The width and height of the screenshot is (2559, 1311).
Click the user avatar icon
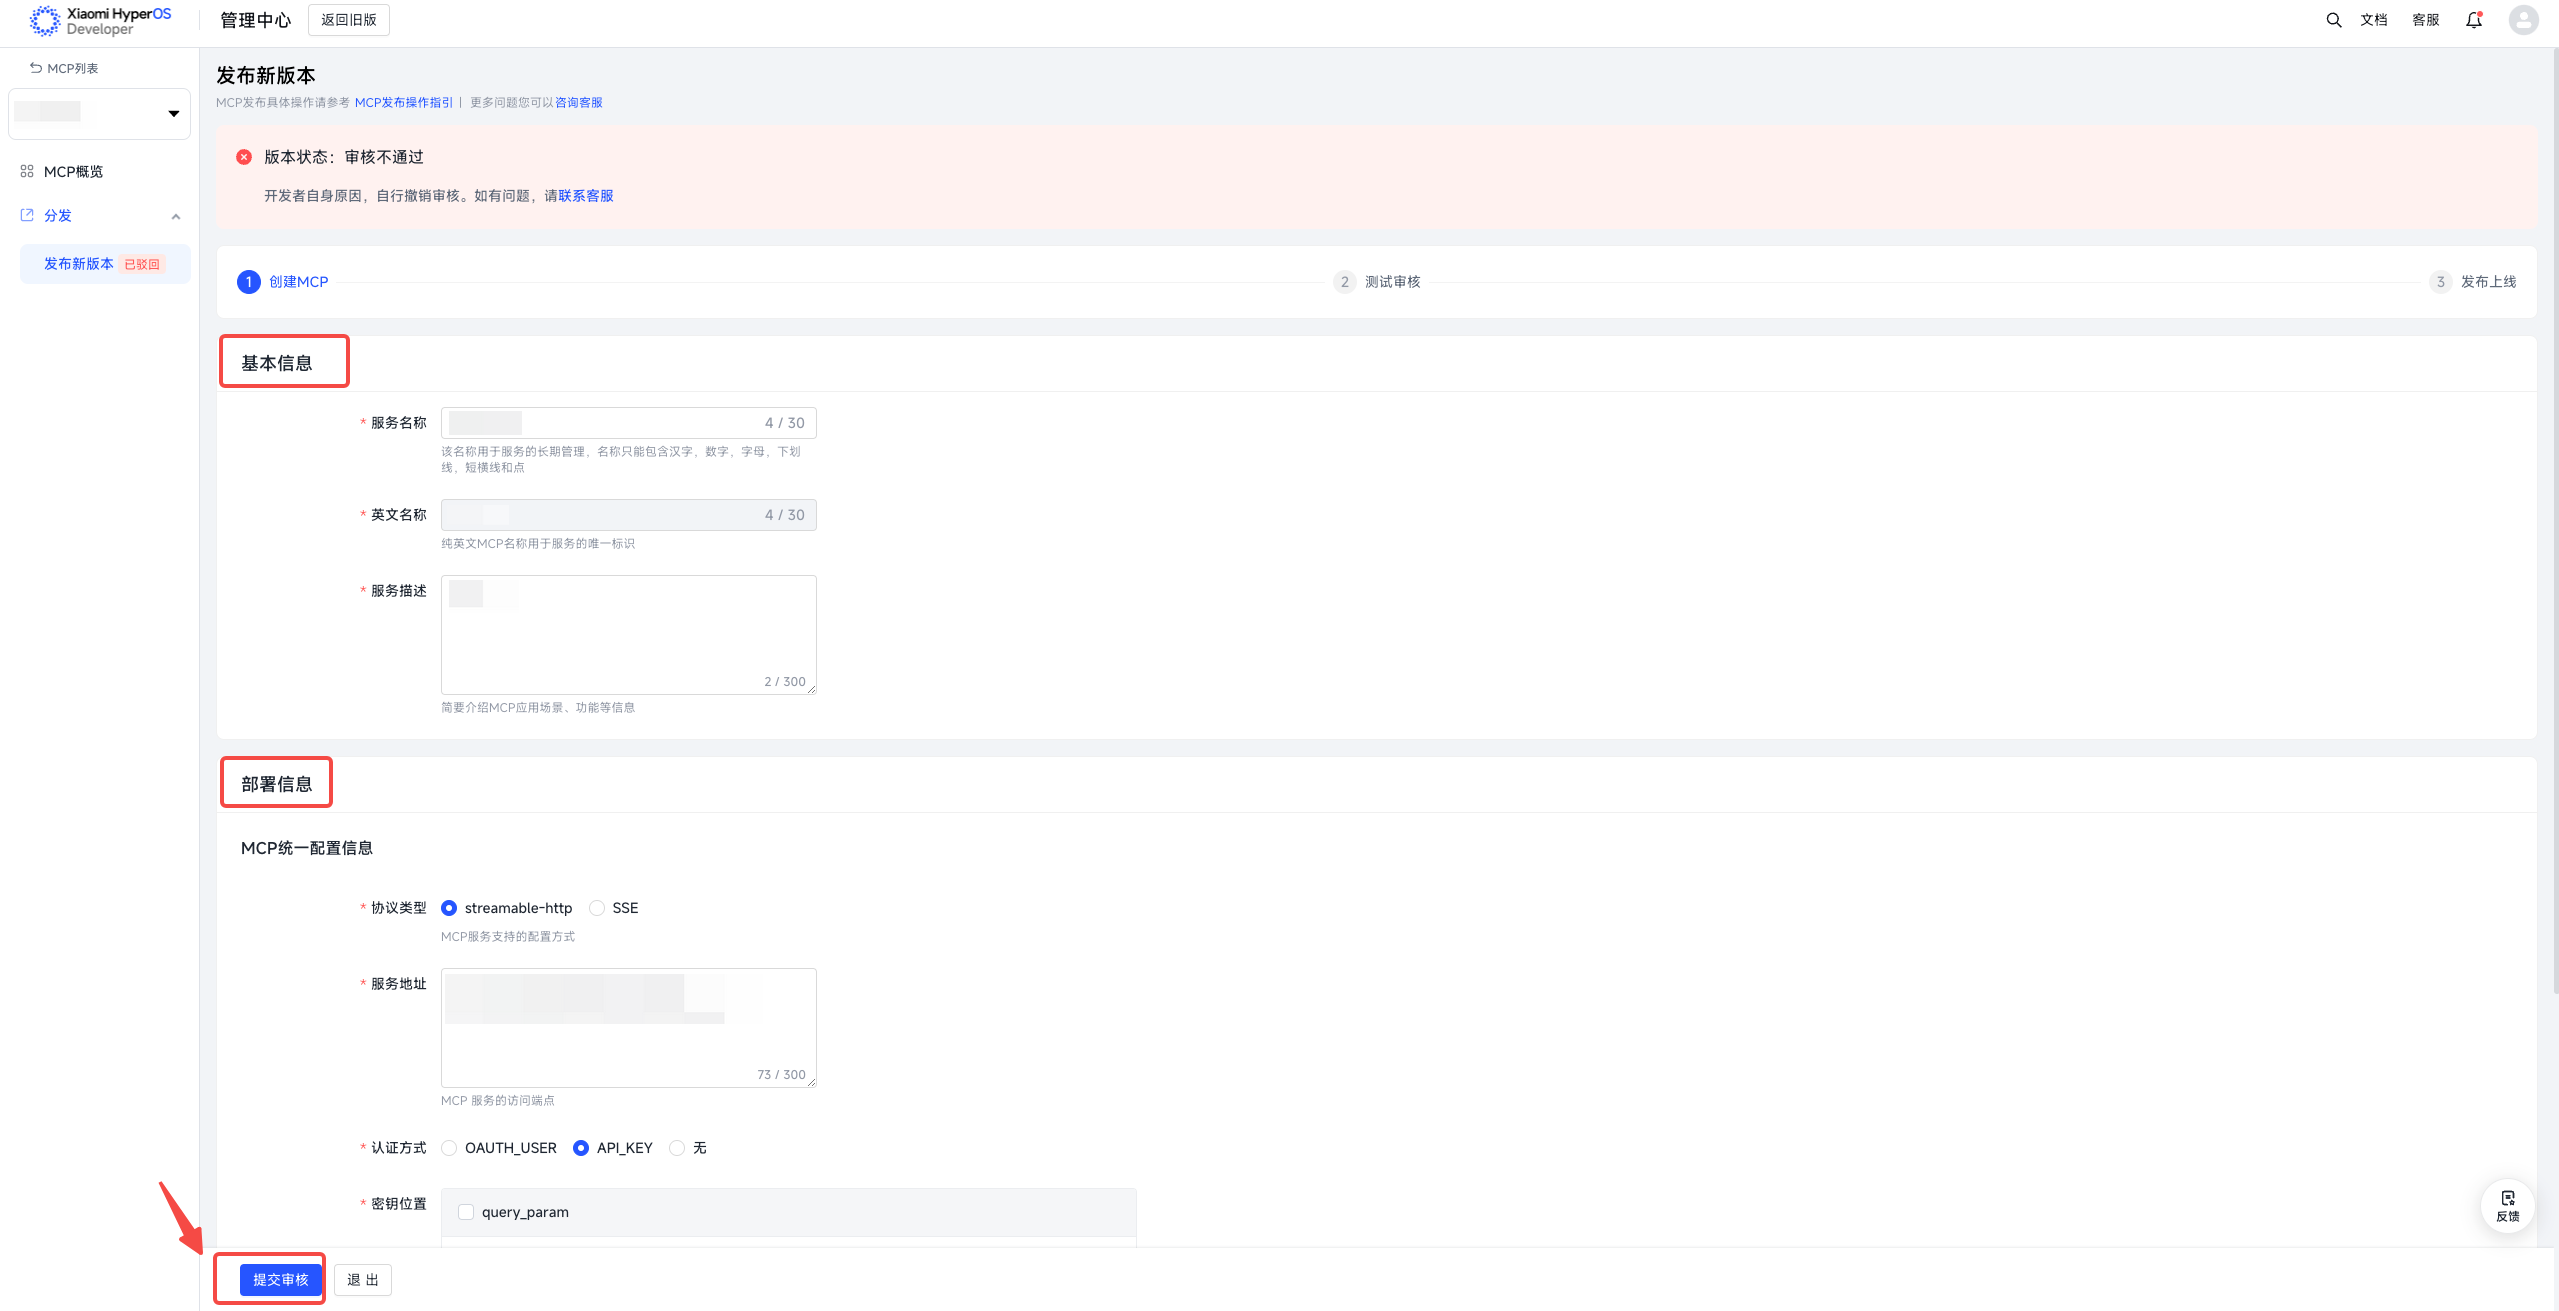click(2523, 20)
